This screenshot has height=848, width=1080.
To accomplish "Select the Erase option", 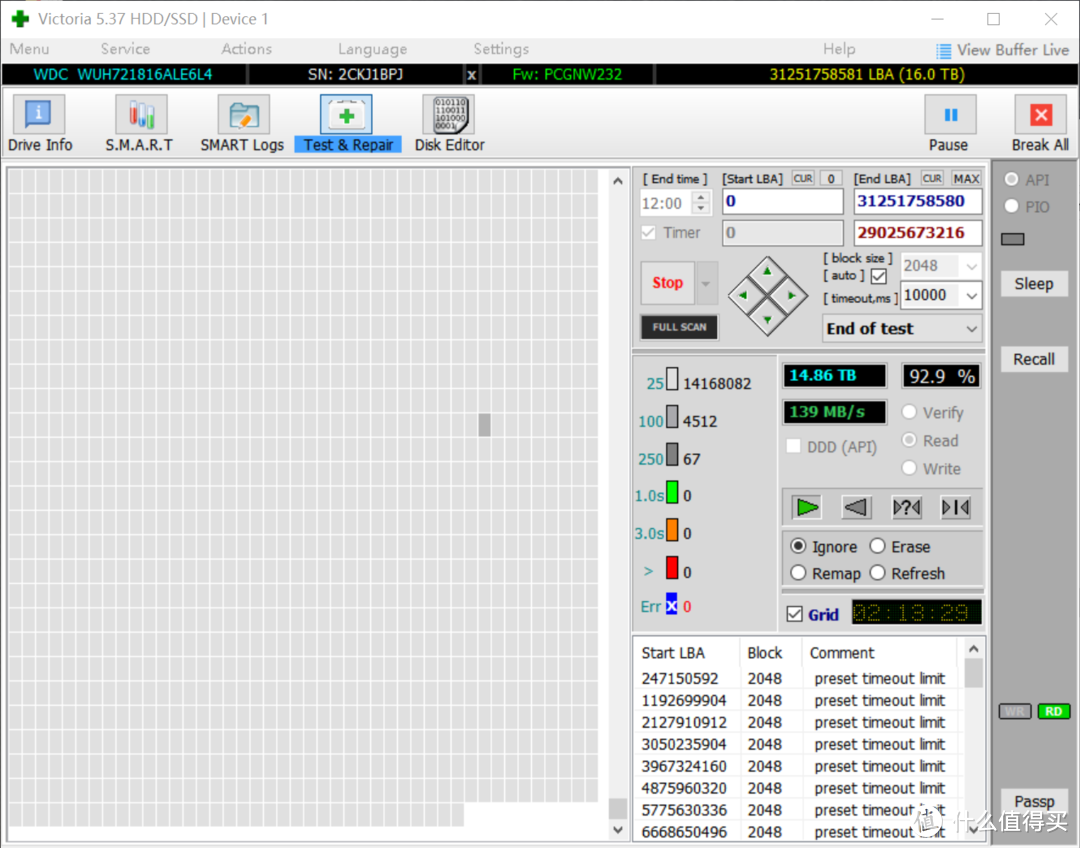I will tap(878, 546).
